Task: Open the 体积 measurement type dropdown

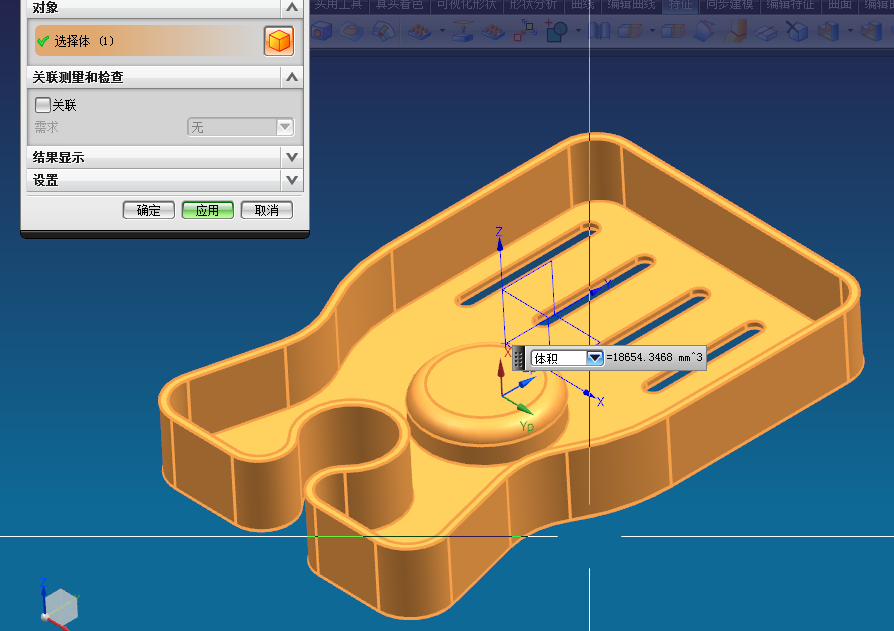Action: click(594, 358)
